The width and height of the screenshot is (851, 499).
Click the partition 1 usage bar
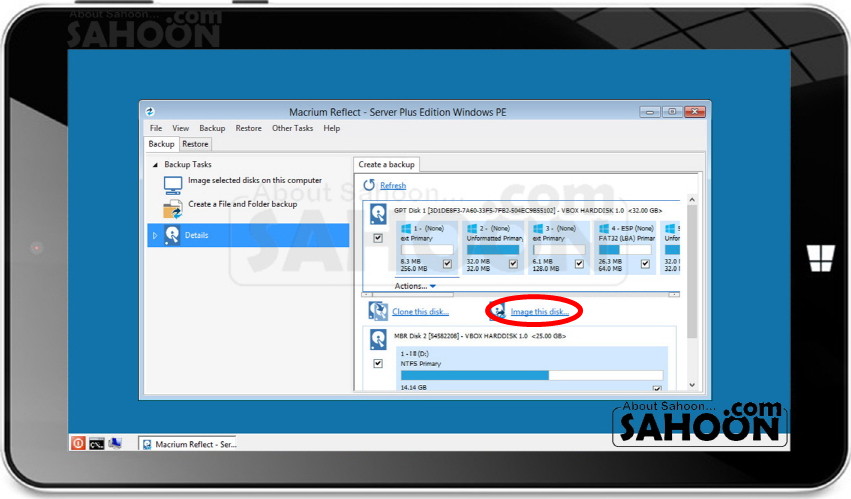coord(427,250)
